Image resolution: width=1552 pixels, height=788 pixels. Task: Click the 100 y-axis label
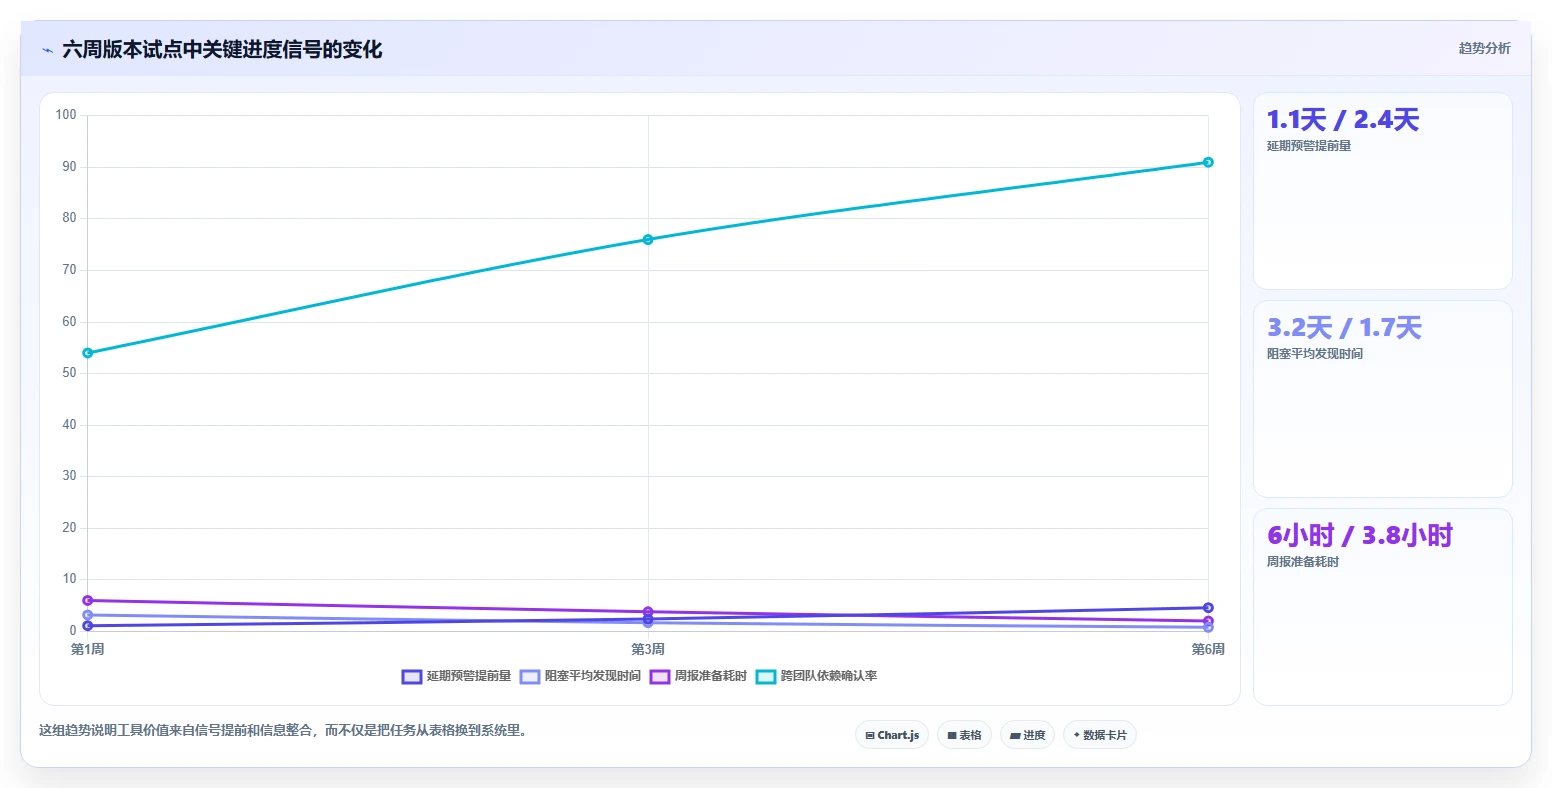66,115
